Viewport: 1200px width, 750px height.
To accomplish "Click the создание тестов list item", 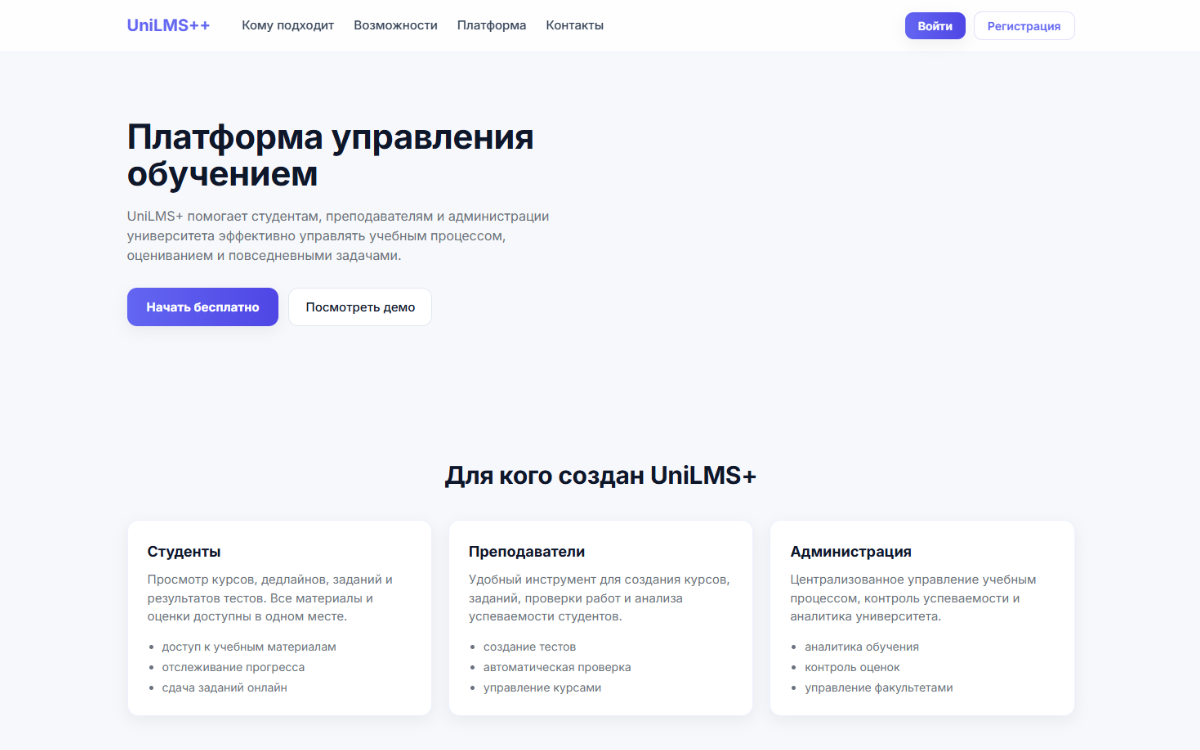I will [530, 647].
